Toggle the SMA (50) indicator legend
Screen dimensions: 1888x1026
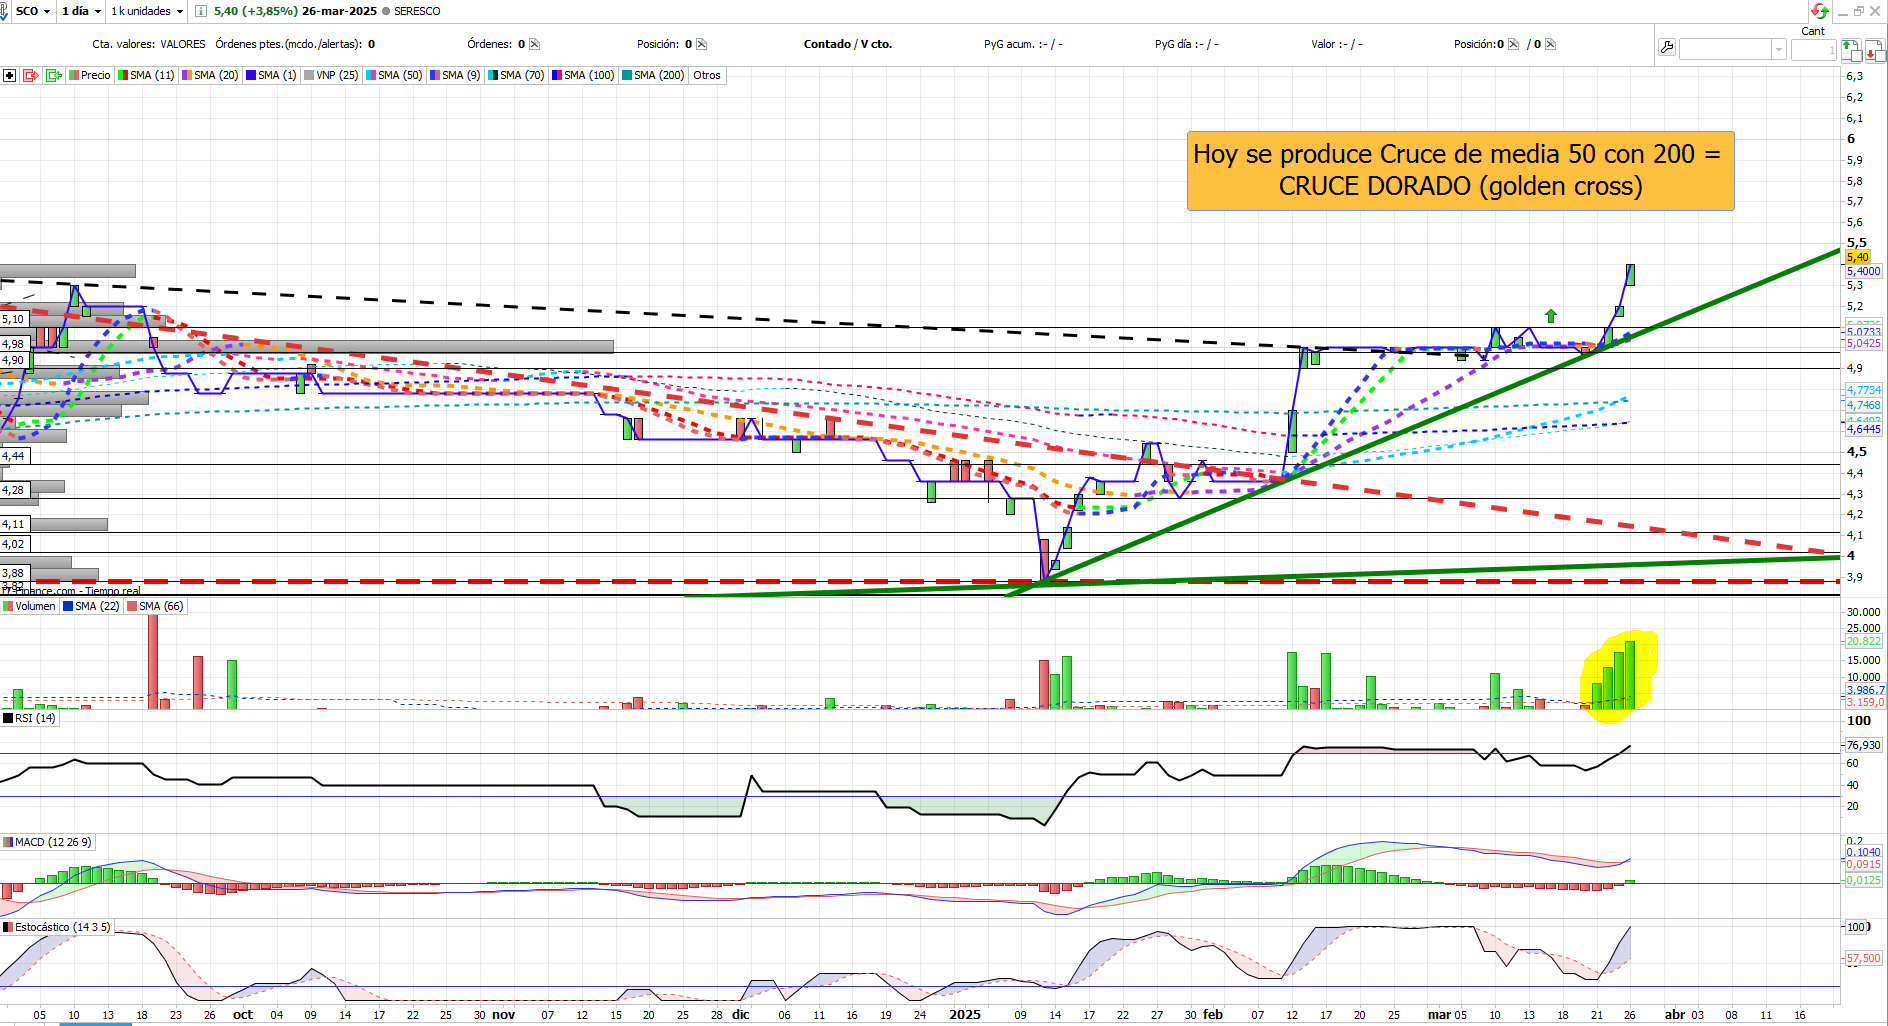coord(394,75)
